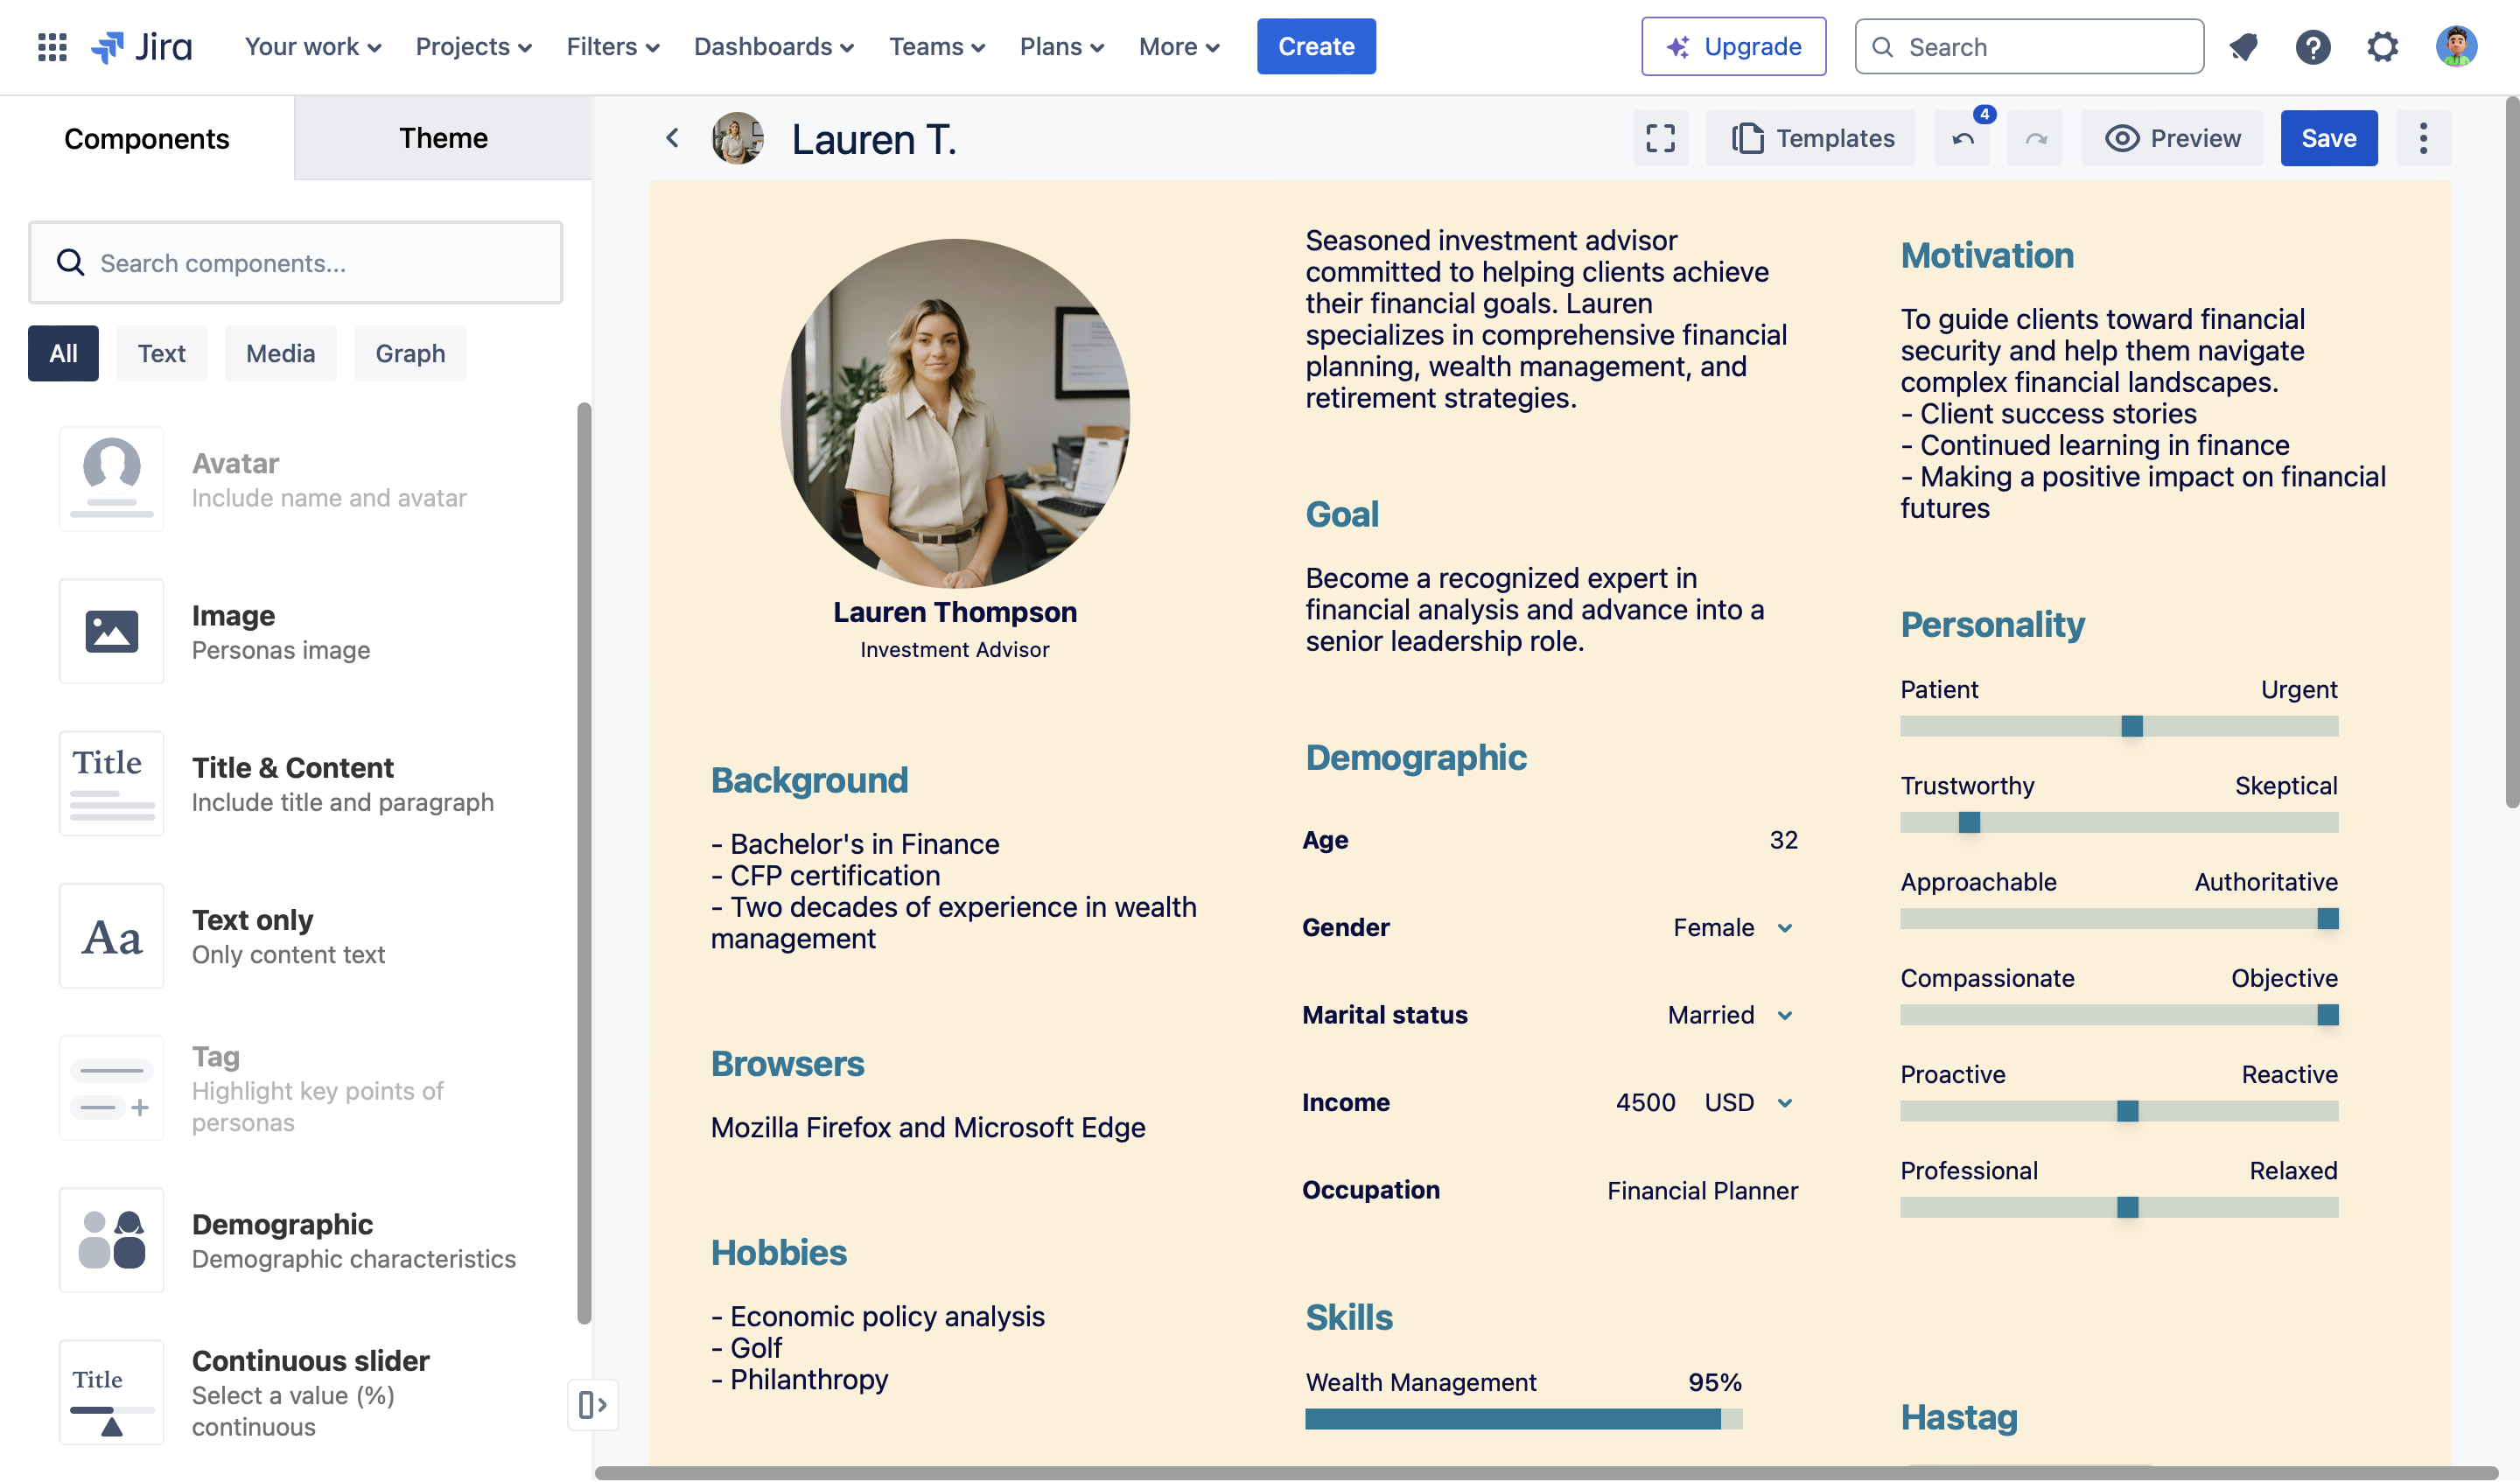This screenshot has width=2520, height=1482.
Task: Select the Graph filter chip
Action: tap(410, 353)
